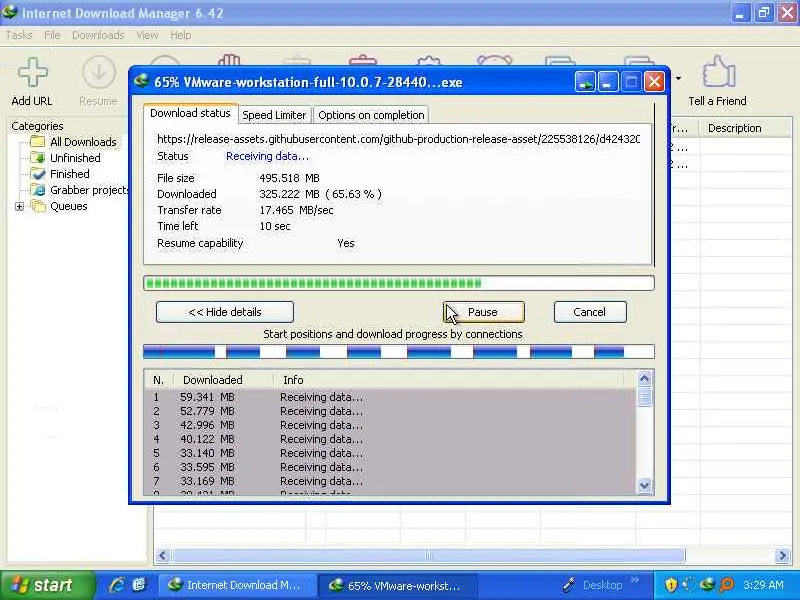Click the connections list scrollbar thumb
Image resolution: width=800 pixels, height=600 pixels.
coord(644,396)
